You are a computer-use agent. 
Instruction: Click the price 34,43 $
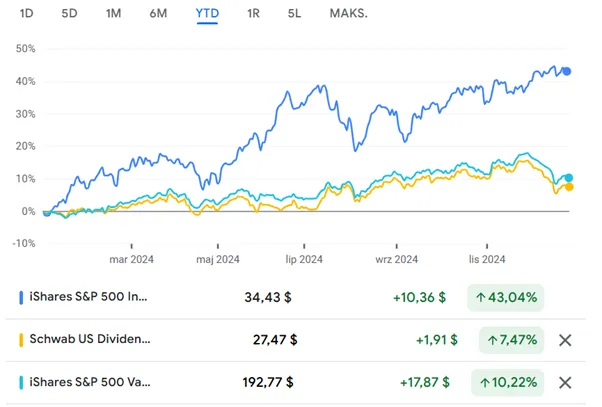[268, 298]
